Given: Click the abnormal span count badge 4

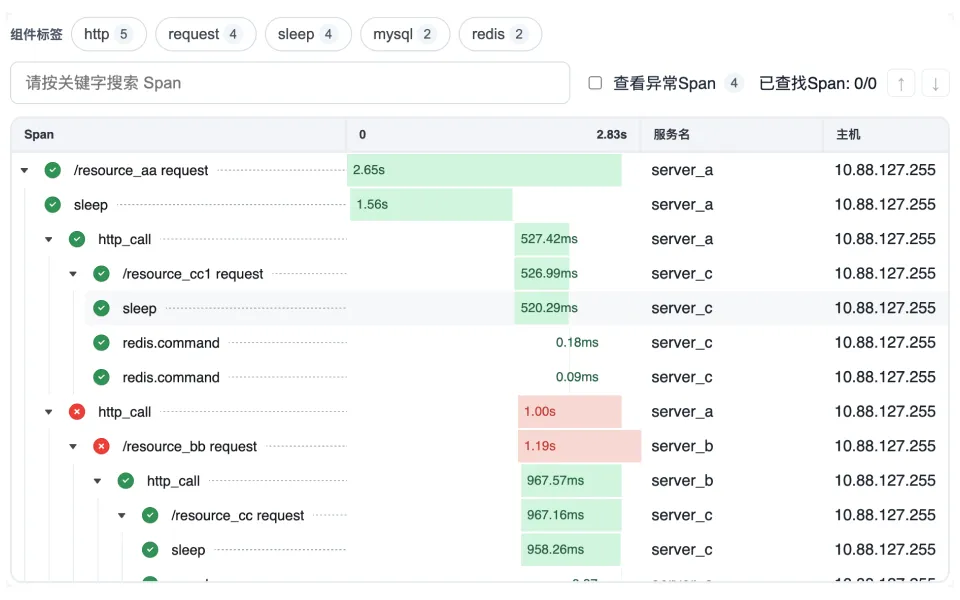Looking at the screenshot, I should [x=733, y=83].
